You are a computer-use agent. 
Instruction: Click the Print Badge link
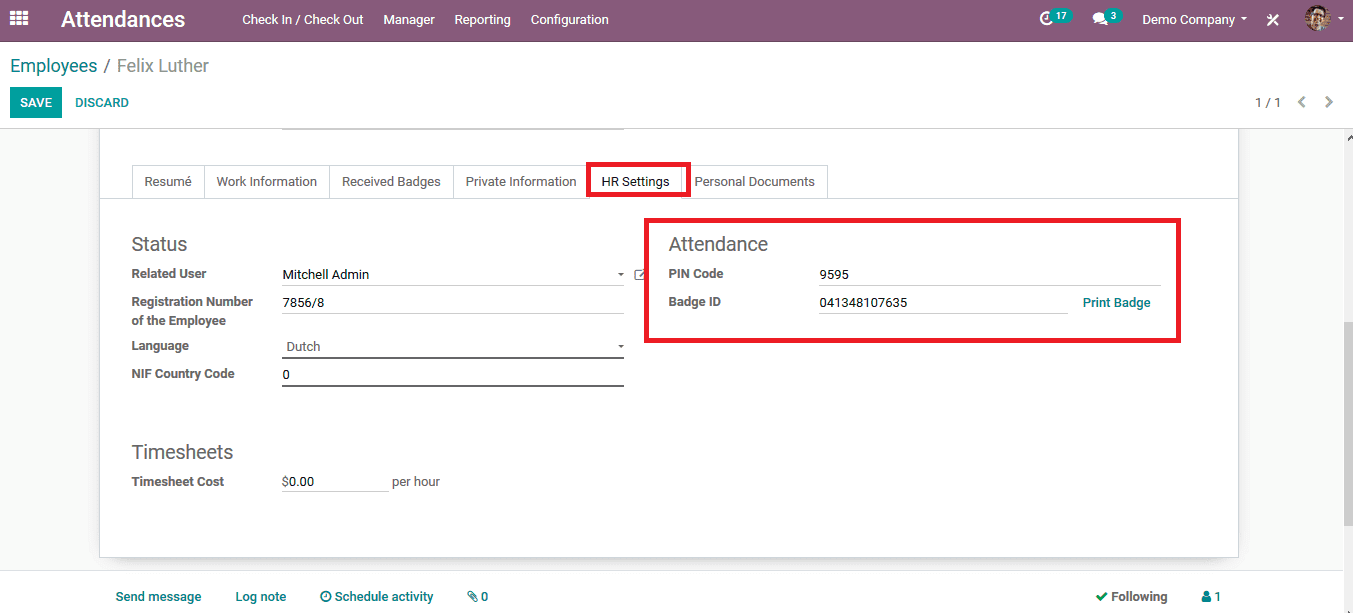coord(1117,302)
